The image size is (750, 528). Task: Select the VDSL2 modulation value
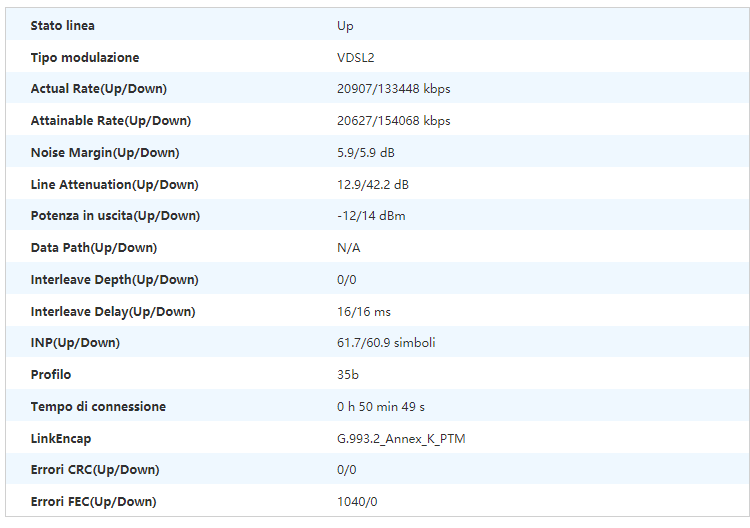click(355, 57)
